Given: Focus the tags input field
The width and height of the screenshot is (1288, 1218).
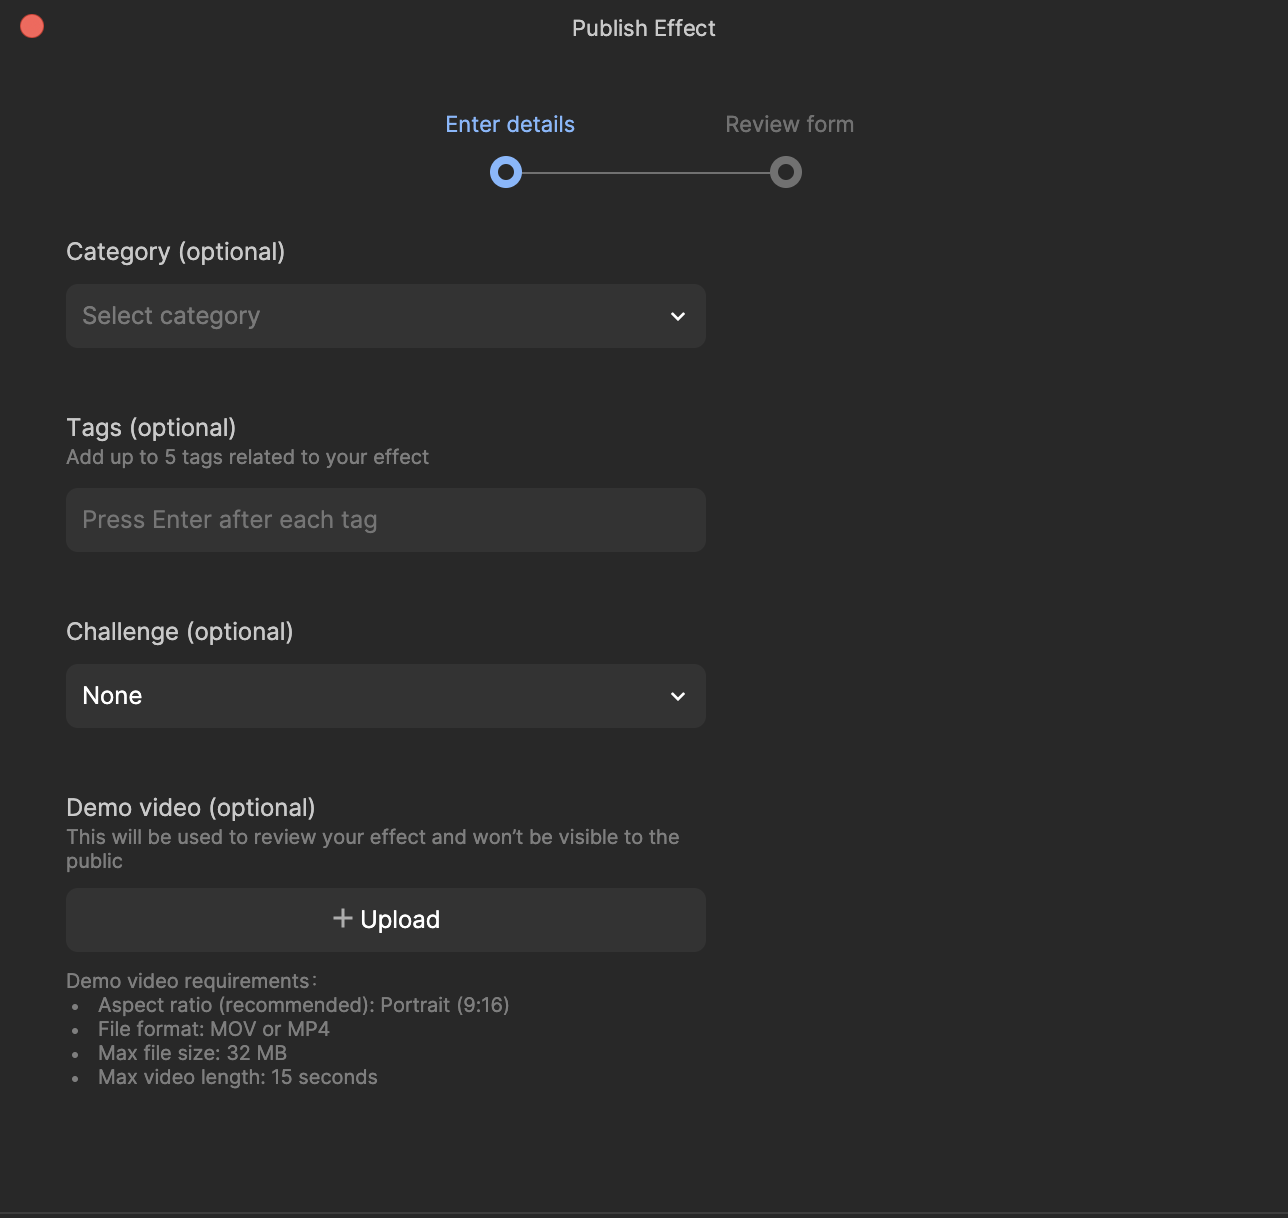Looking at the screenshot, I should point(386,520).
